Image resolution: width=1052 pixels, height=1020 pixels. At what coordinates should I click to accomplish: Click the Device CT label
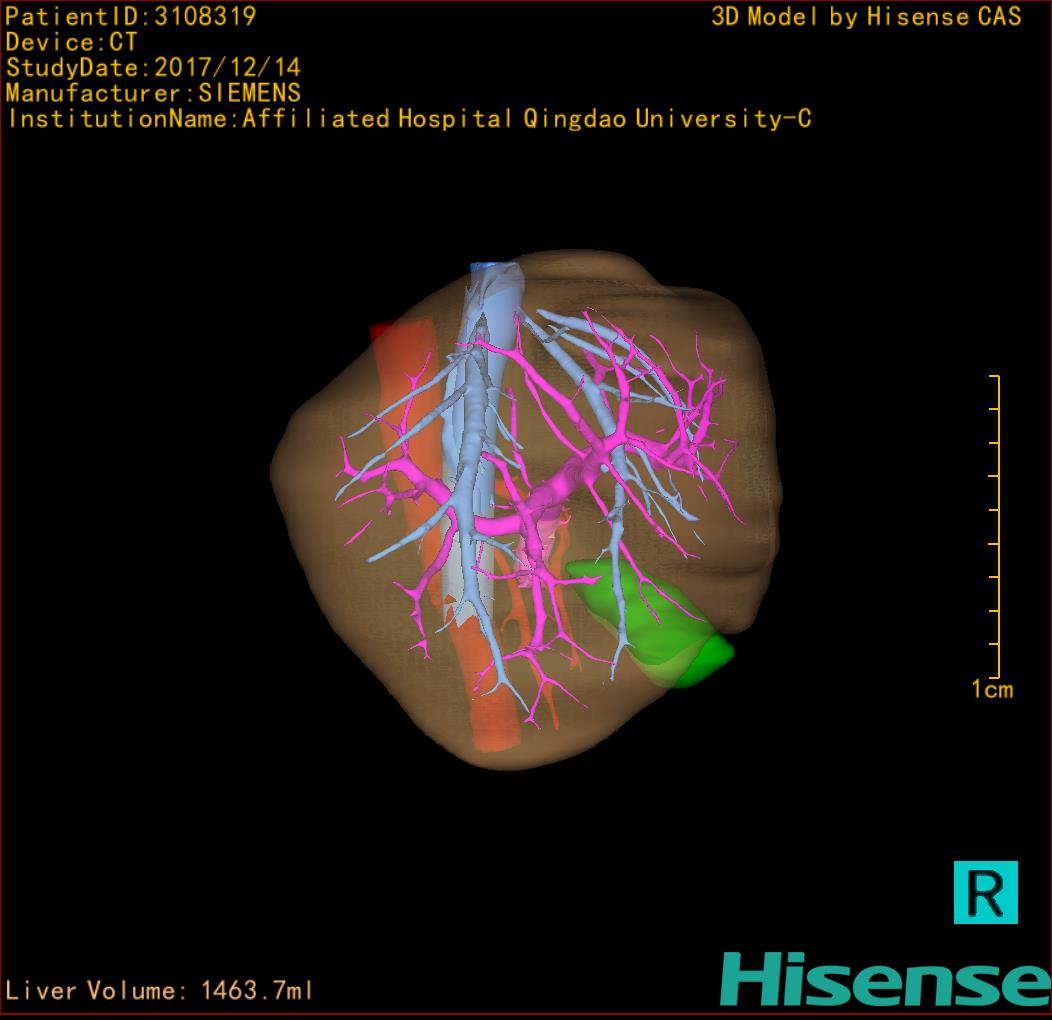71,42
